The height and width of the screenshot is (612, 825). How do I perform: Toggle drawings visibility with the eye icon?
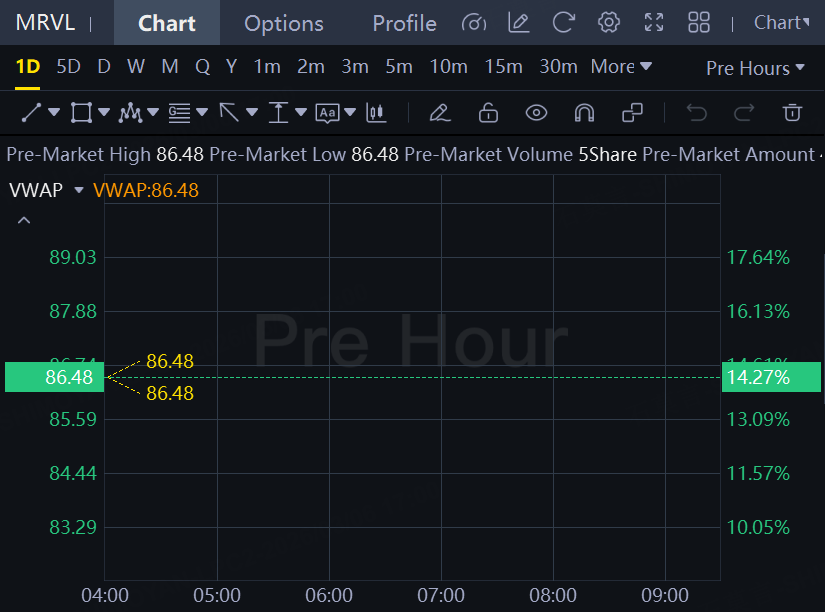(x=536, y=113)
